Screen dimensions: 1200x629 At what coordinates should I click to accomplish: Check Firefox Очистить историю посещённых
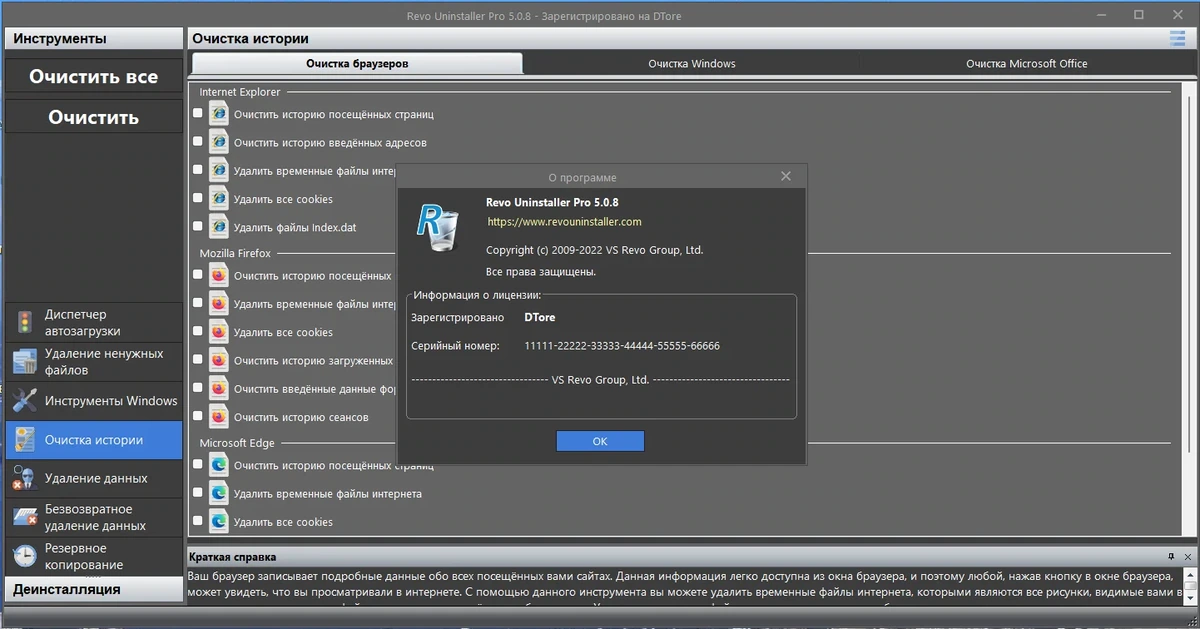click(x=198, y=274)
